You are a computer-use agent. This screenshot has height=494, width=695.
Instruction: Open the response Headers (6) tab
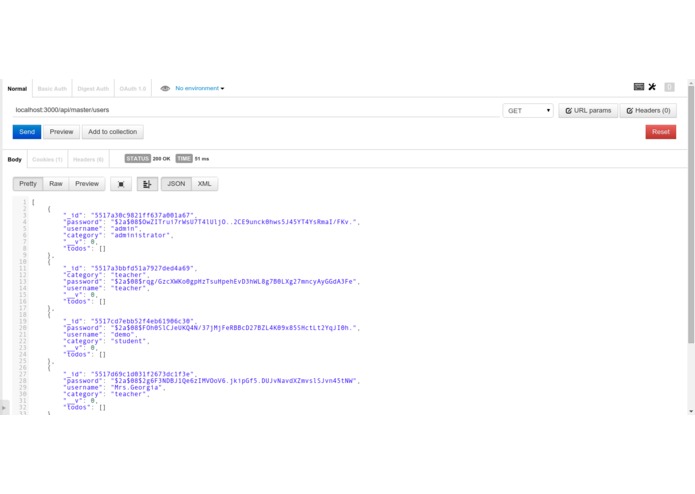[88, 159]
